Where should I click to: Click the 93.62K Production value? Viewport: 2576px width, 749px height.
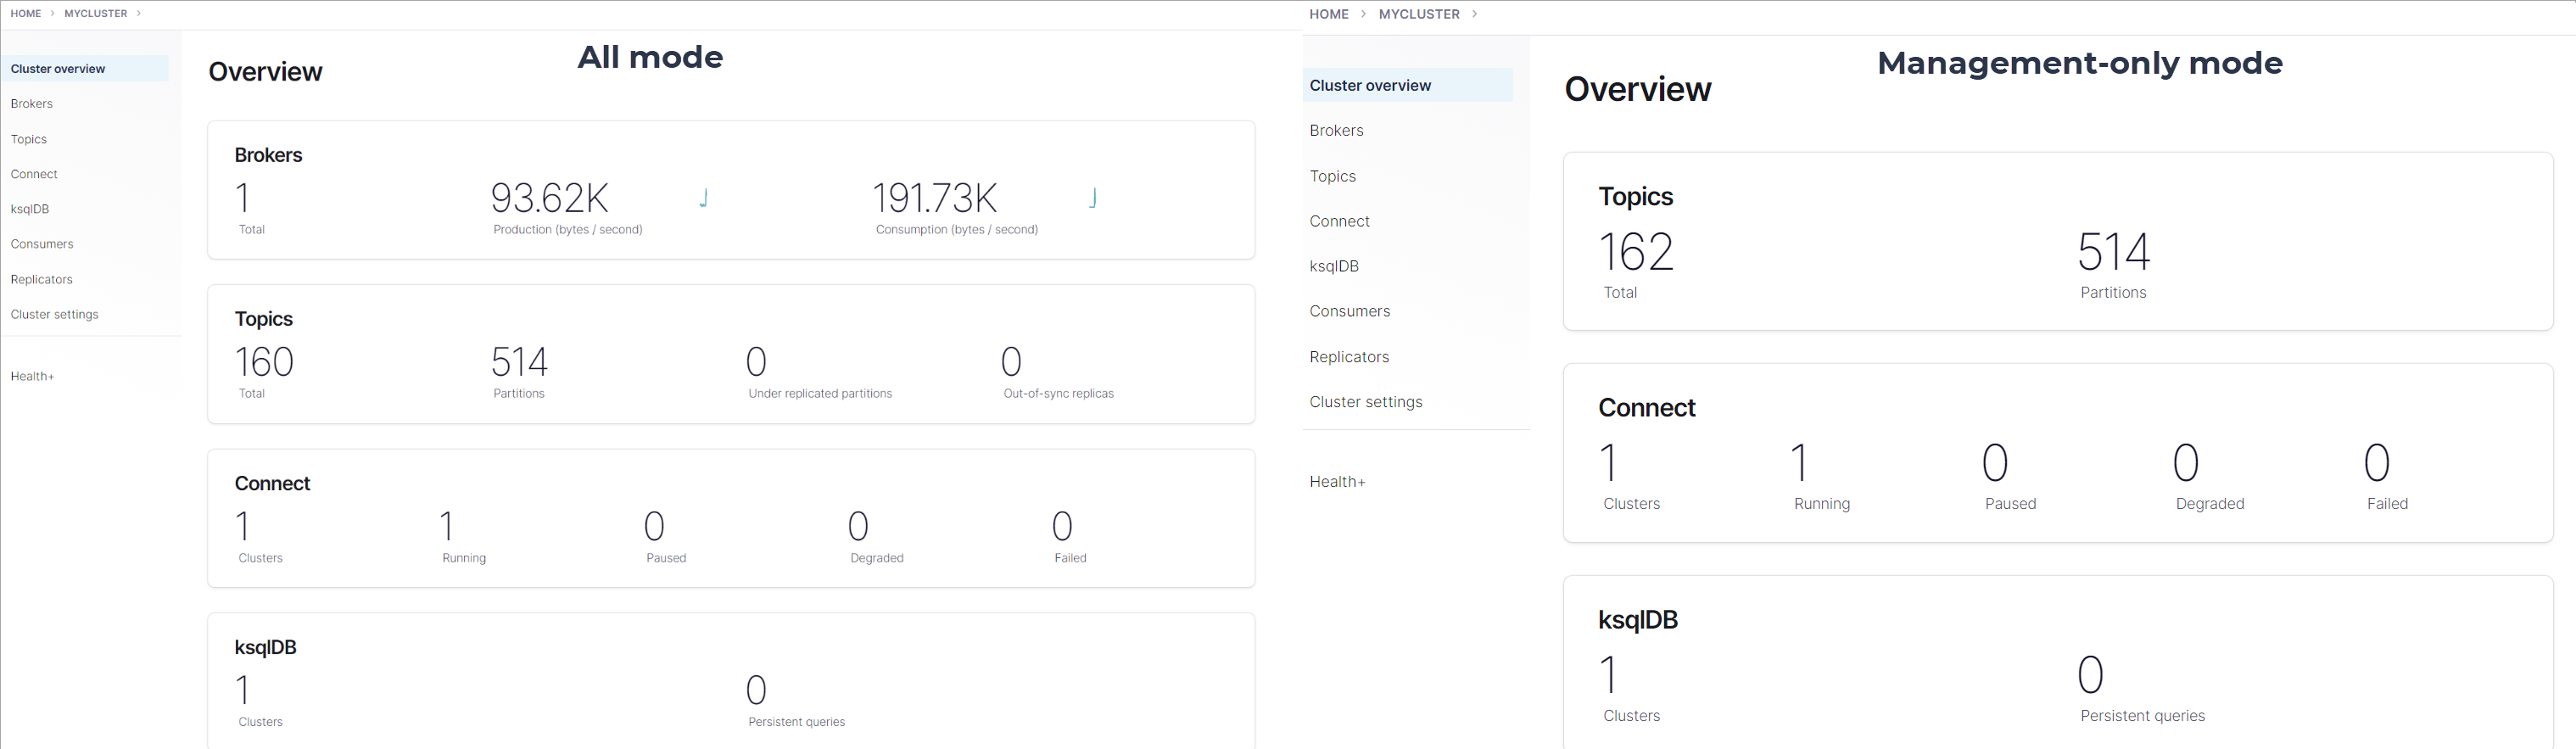(x=549, y=198)
